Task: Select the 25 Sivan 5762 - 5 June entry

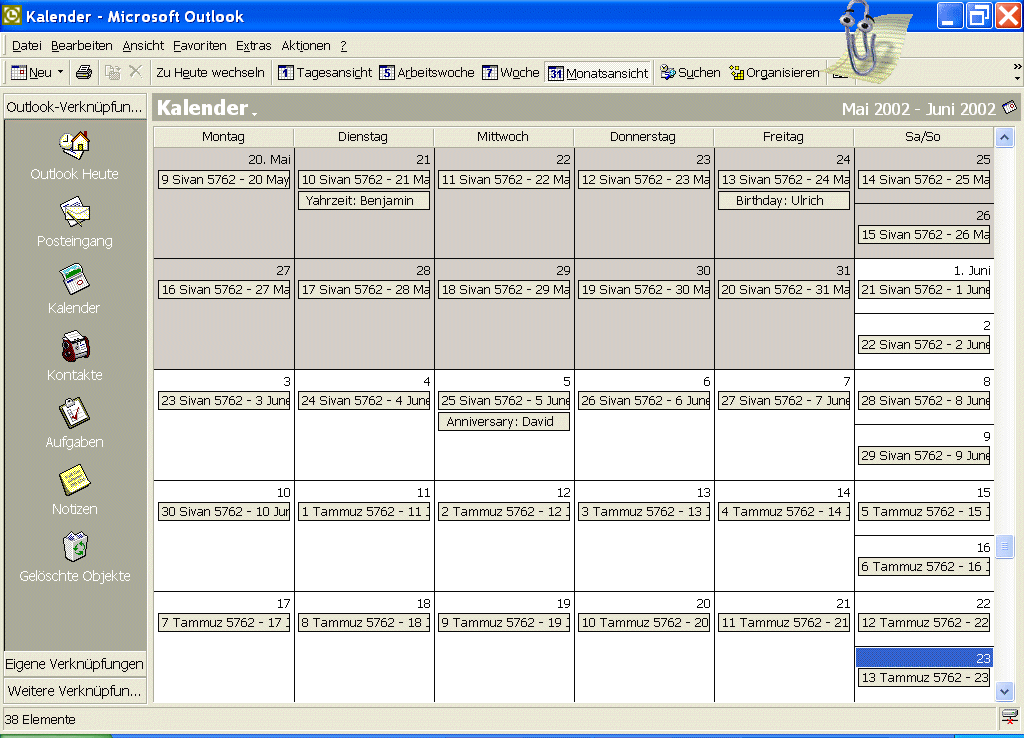Action: [504, 401]
